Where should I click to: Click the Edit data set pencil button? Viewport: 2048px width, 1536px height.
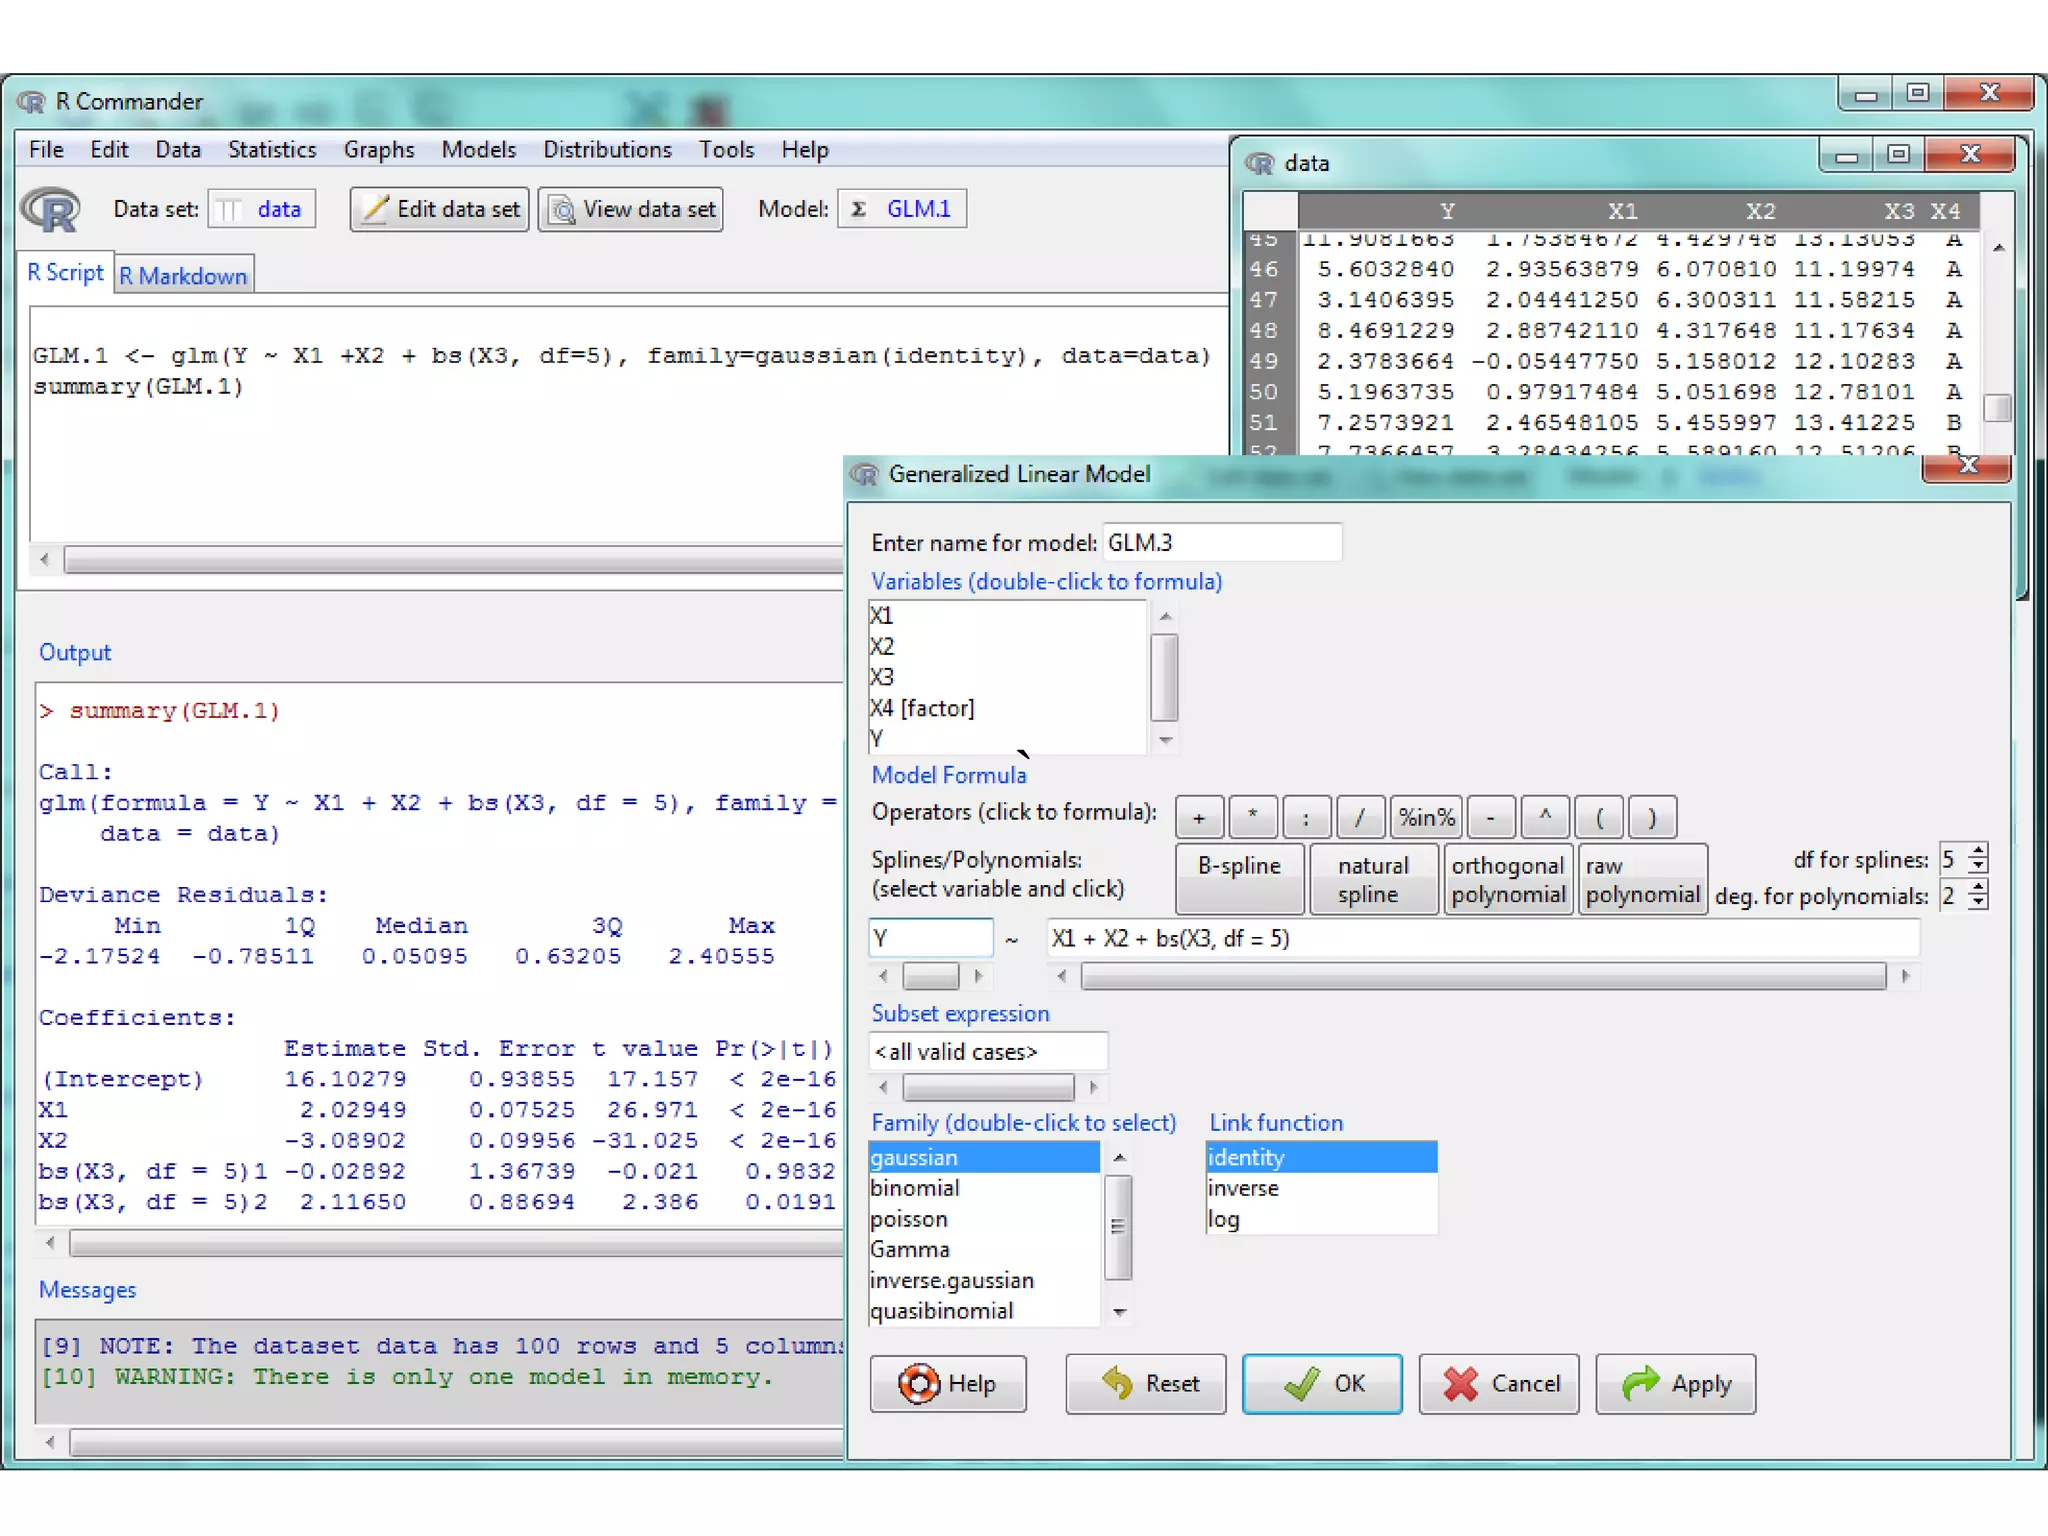point(440,209)
